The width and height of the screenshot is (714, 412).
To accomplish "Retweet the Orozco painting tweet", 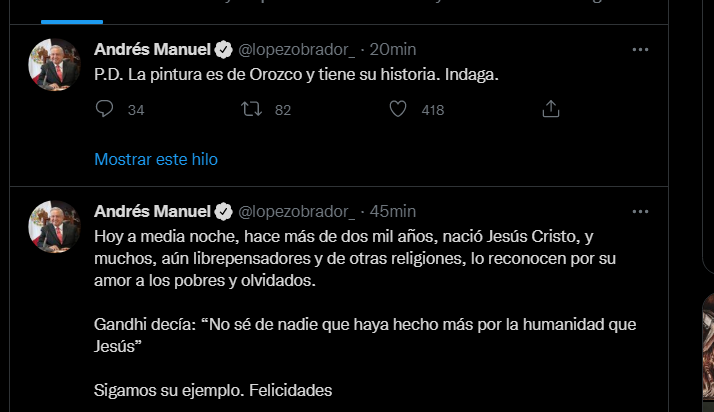I will click(252, 110).
